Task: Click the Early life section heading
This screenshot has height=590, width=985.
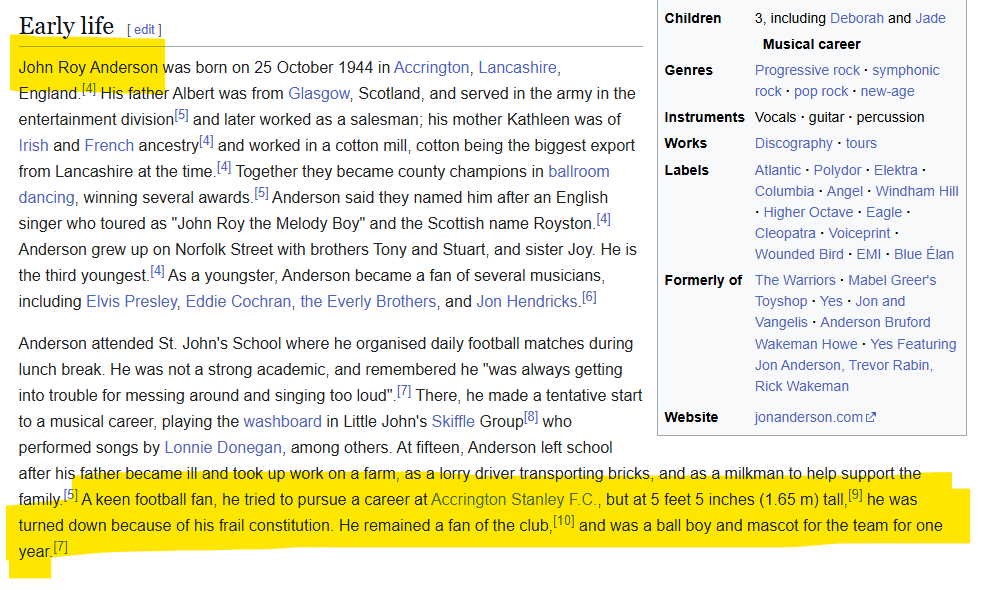Action: [67, 26]
